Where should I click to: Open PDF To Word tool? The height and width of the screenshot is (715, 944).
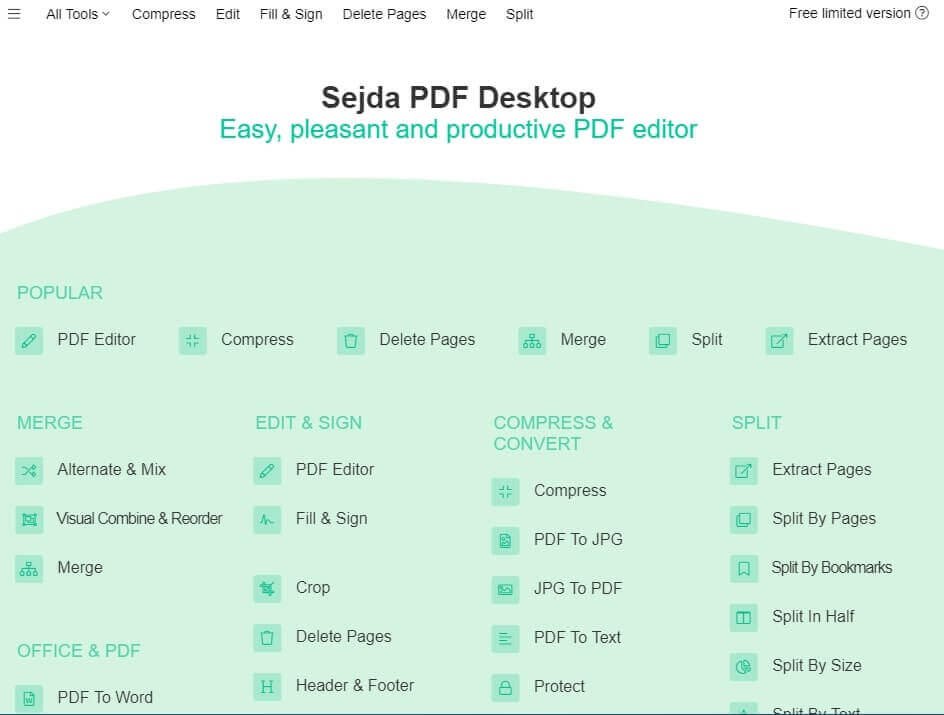[105, 698]
